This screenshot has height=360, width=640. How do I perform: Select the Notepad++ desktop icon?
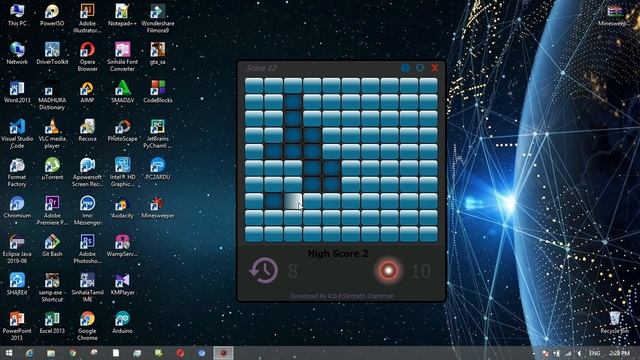coord(122,15)
